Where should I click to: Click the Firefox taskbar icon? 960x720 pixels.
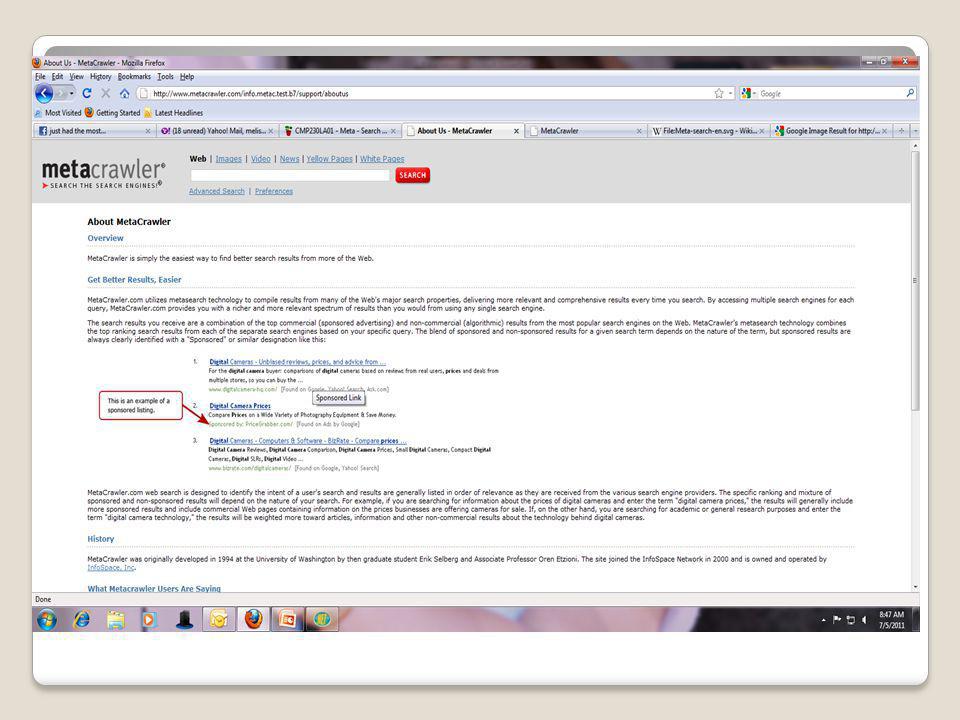coord(253,620)
